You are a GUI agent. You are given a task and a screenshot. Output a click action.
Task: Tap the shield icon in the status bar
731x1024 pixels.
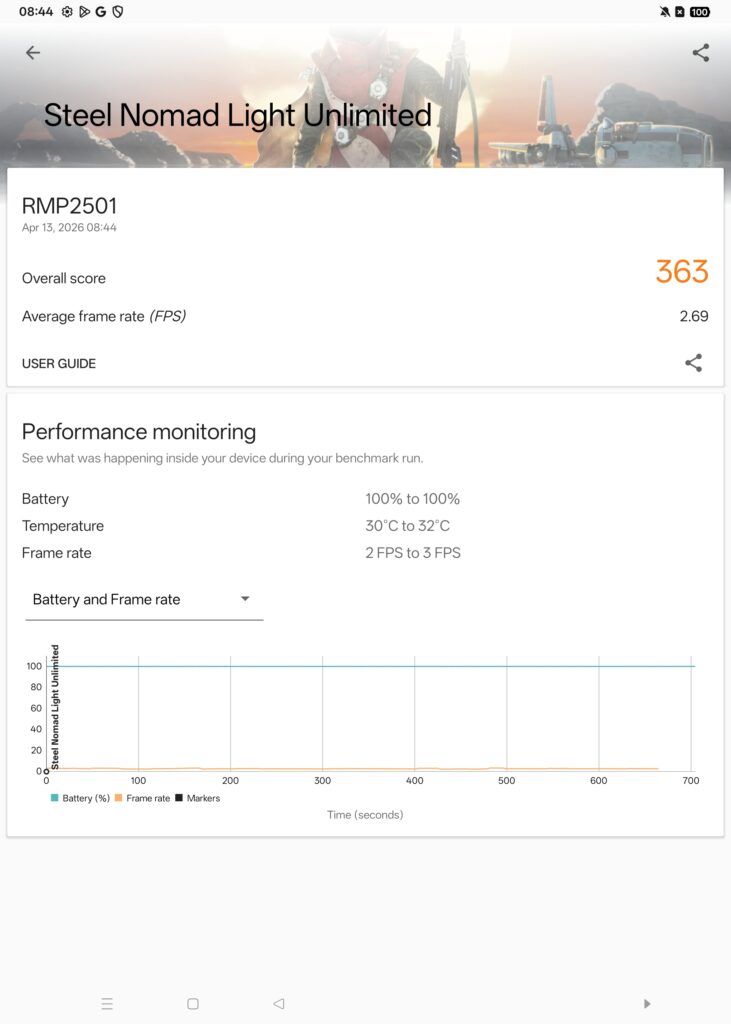117,12
